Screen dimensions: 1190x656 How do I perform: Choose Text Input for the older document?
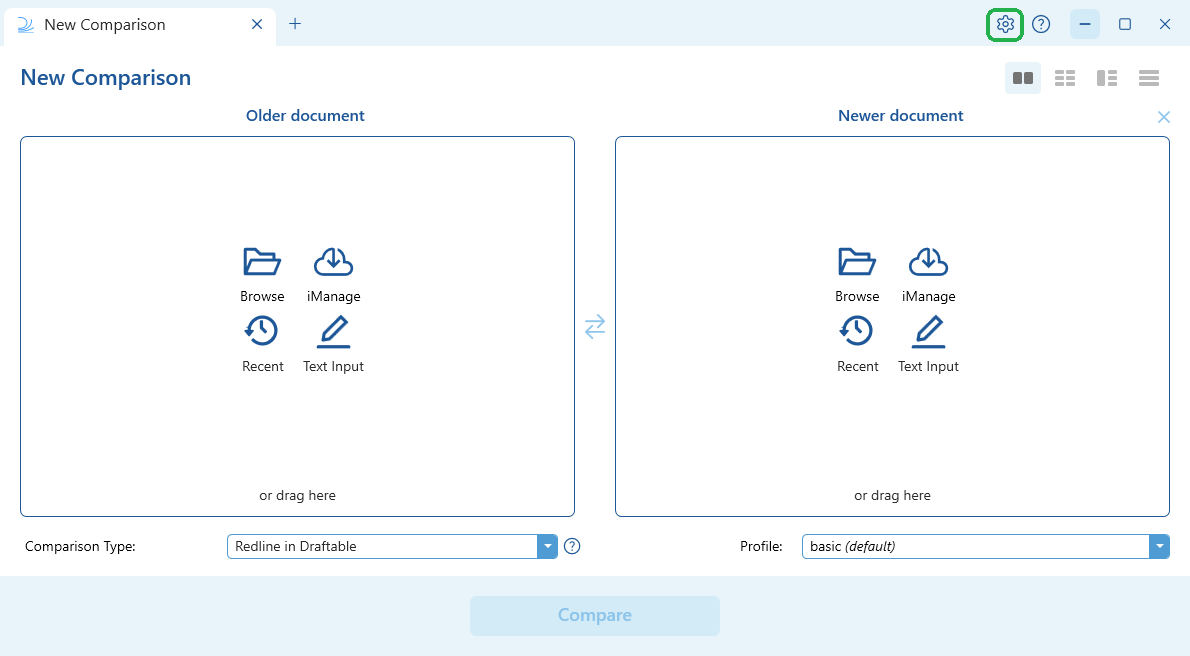click(333, 345)
